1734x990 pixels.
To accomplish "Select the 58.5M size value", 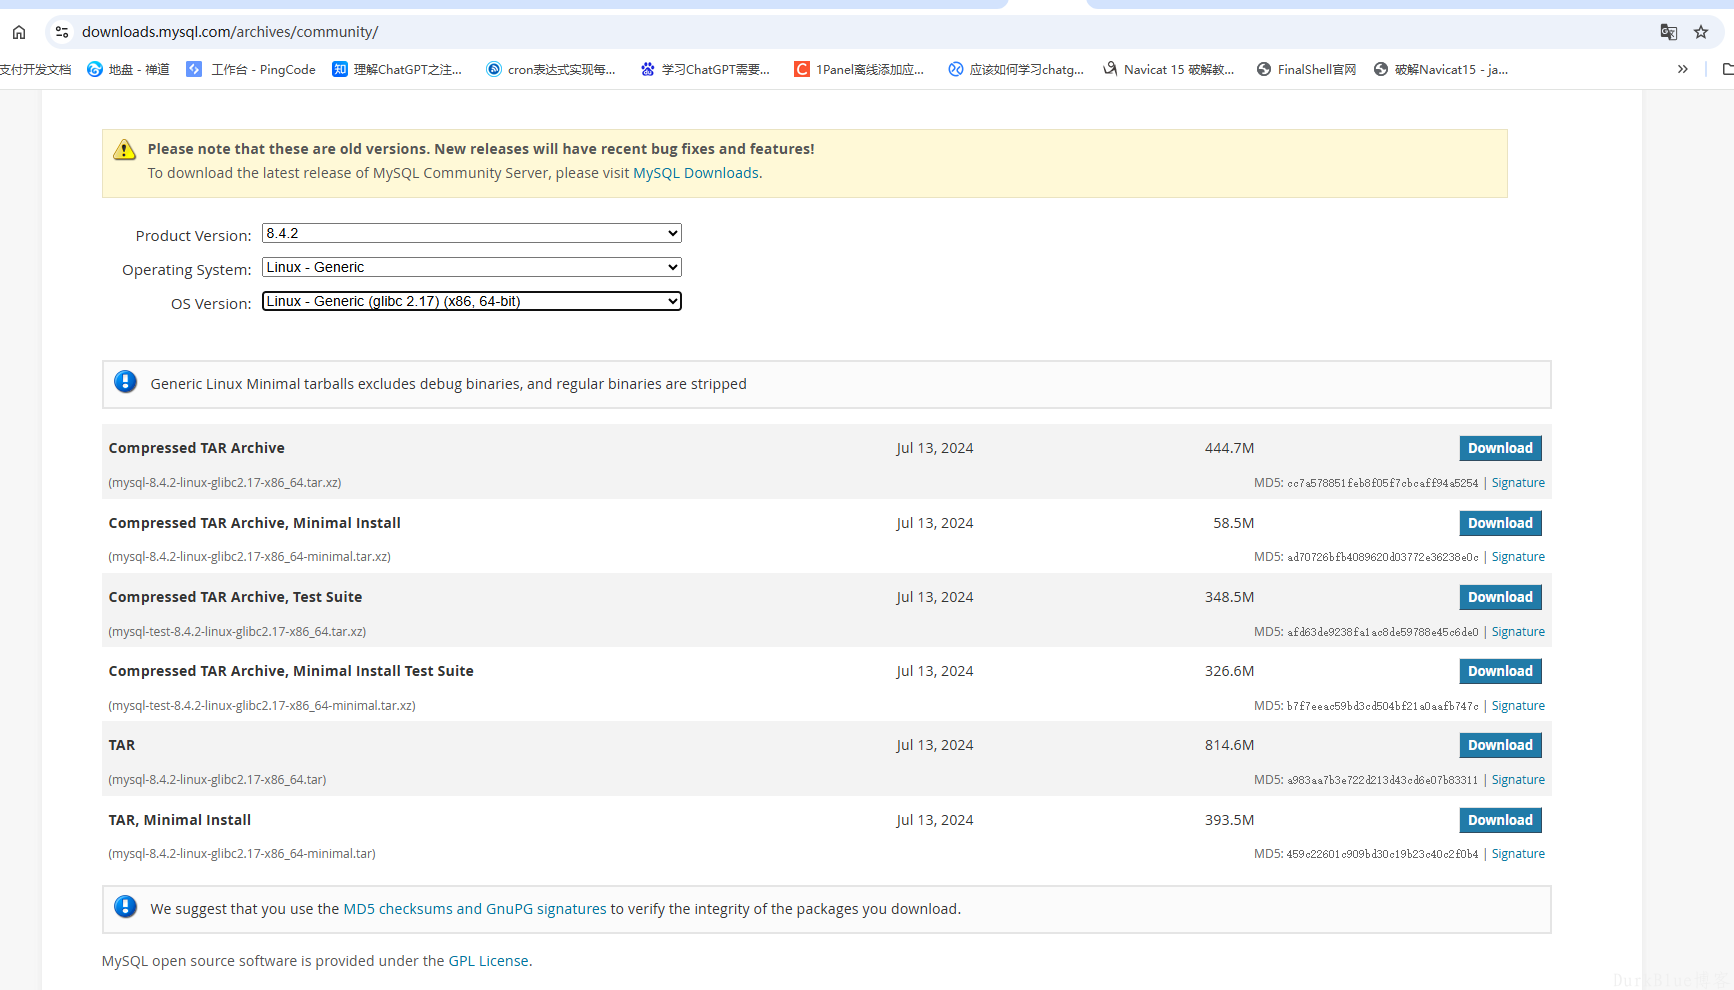I will [x=1233, y=523].
